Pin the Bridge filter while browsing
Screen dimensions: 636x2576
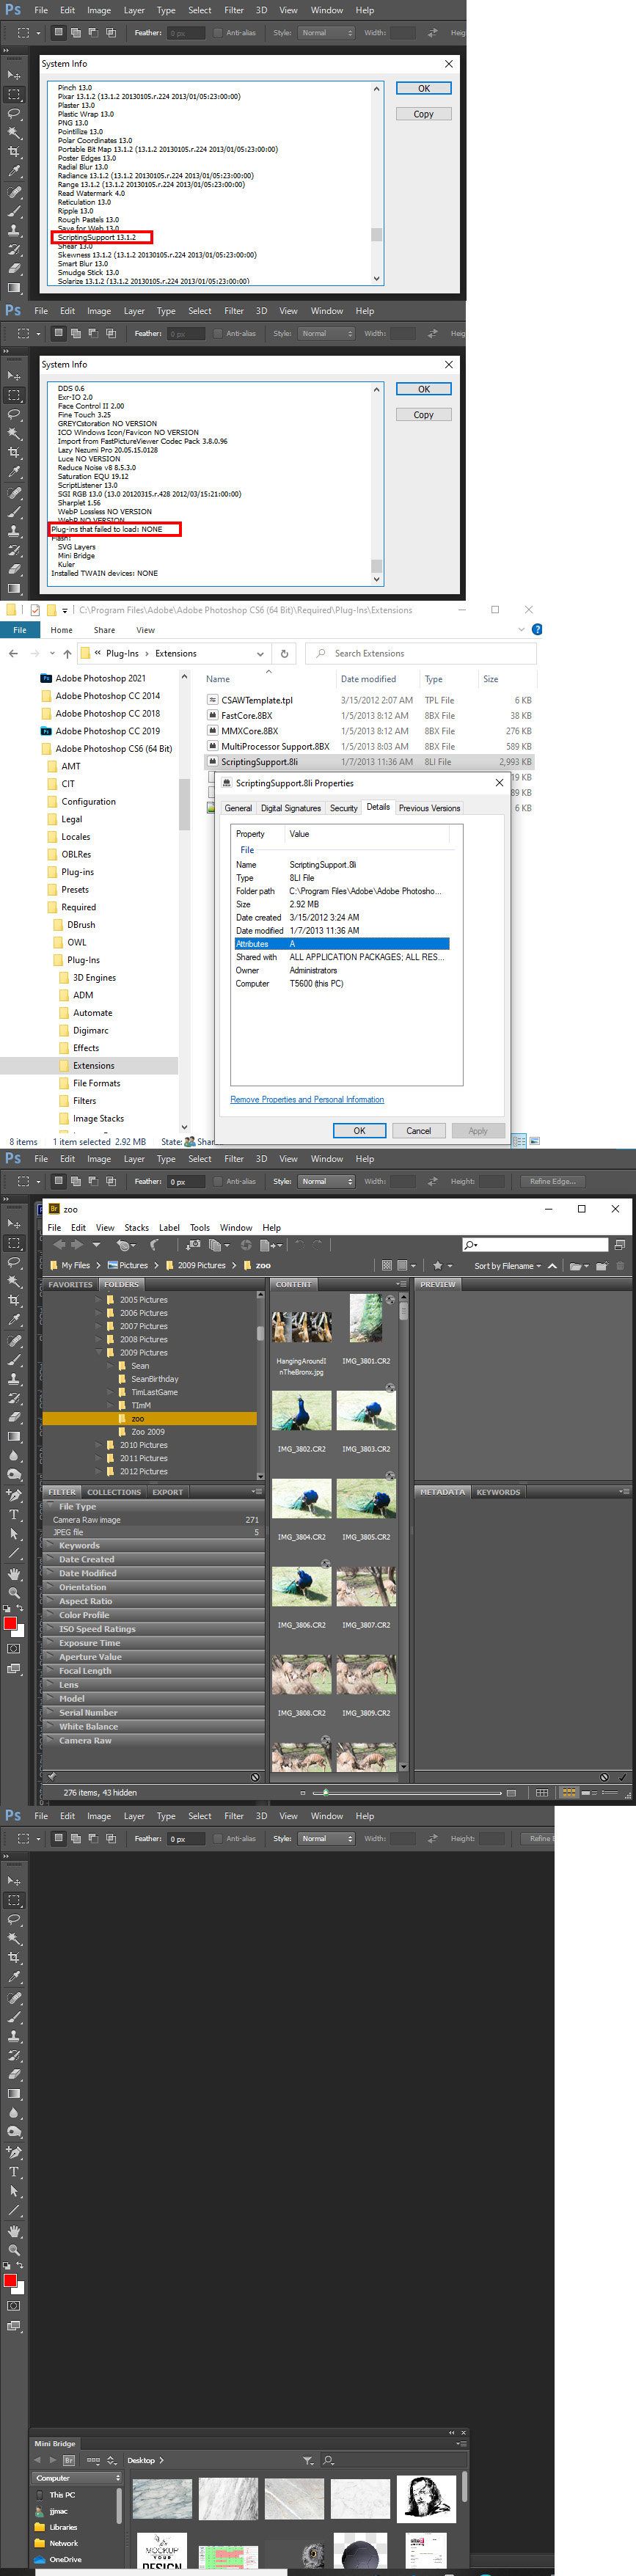[x=52, y=1777]
